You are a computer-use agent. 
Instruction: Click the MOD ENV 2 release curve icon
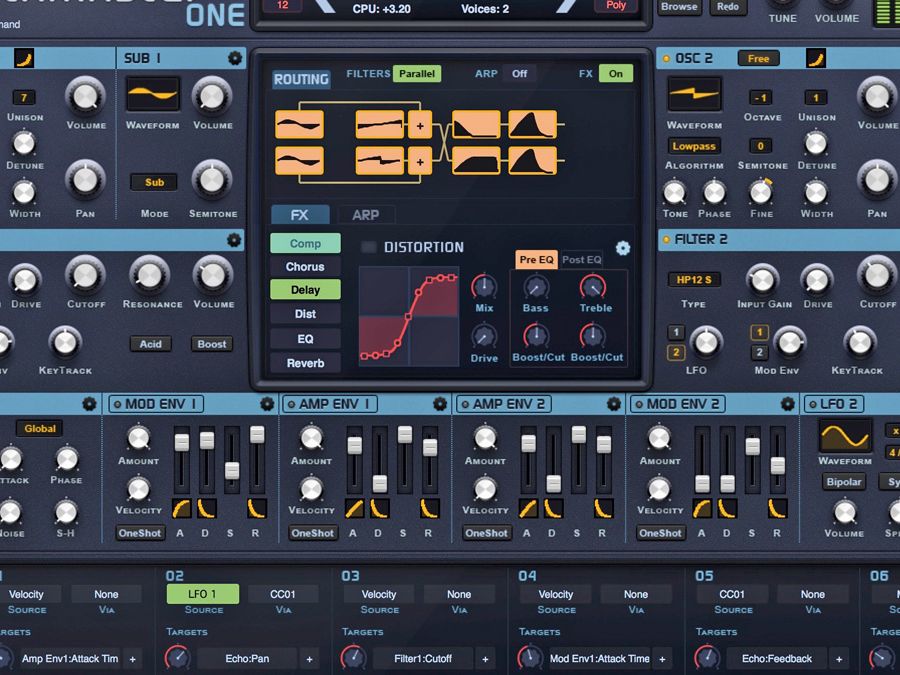pos(777,509)
